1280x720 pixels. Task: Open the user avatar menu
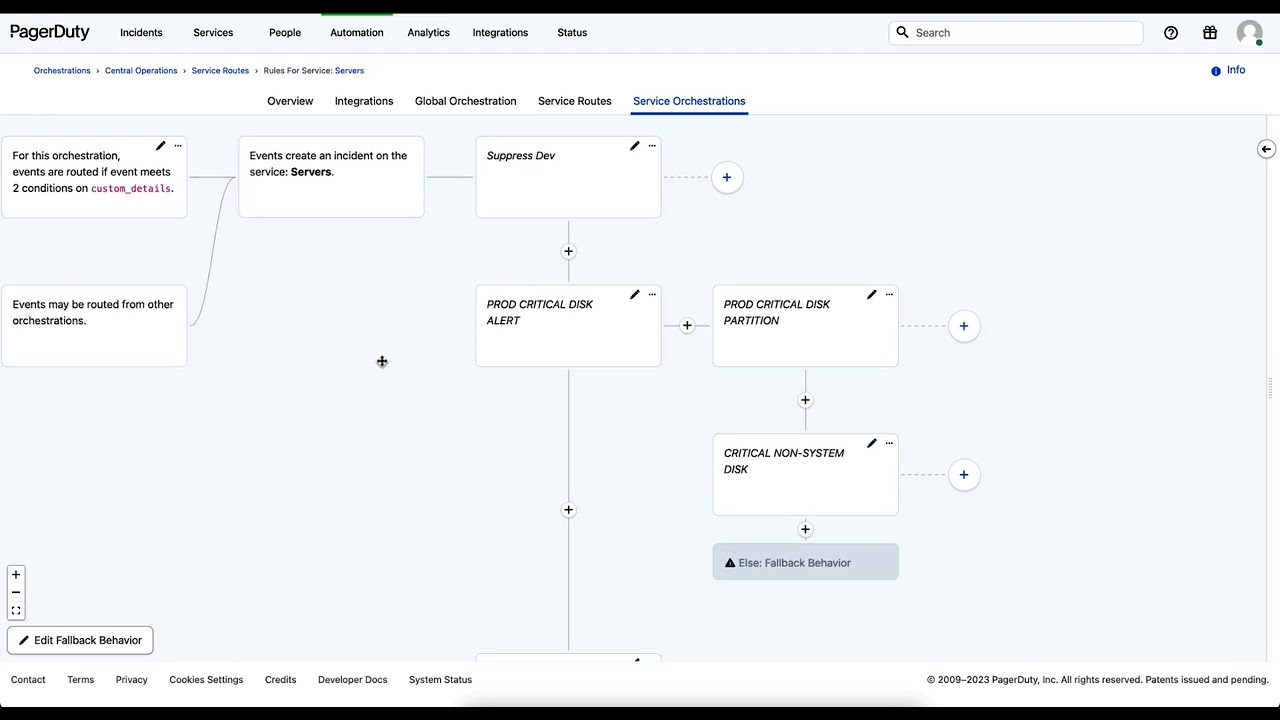(x=1249, y=33)
